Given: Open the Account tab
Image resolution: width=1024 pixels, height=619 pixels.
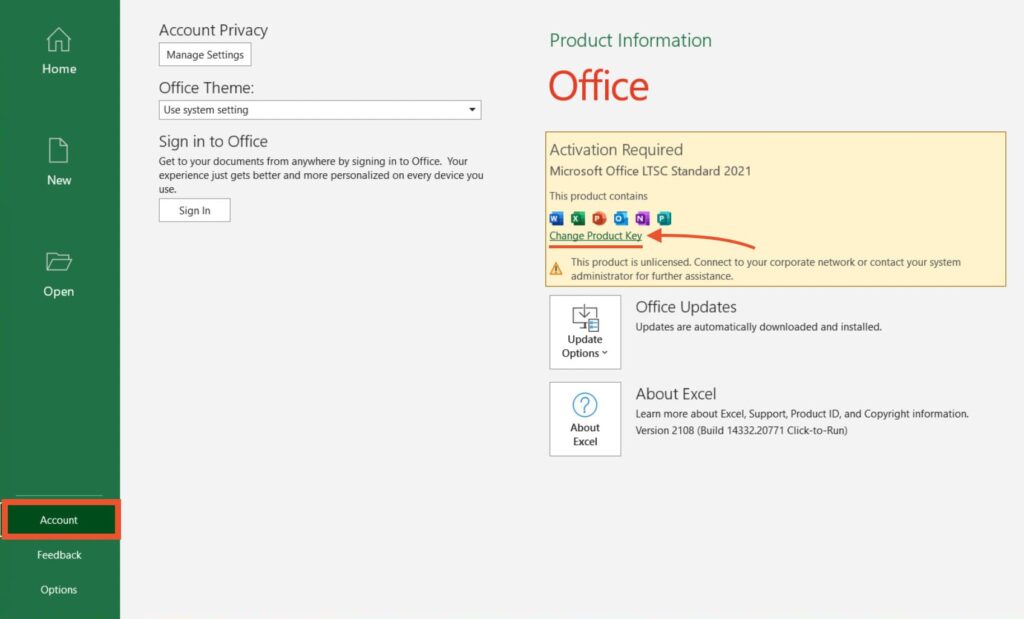Looking at the screenshot, I should pyautogui.click(x=59, y=520).
